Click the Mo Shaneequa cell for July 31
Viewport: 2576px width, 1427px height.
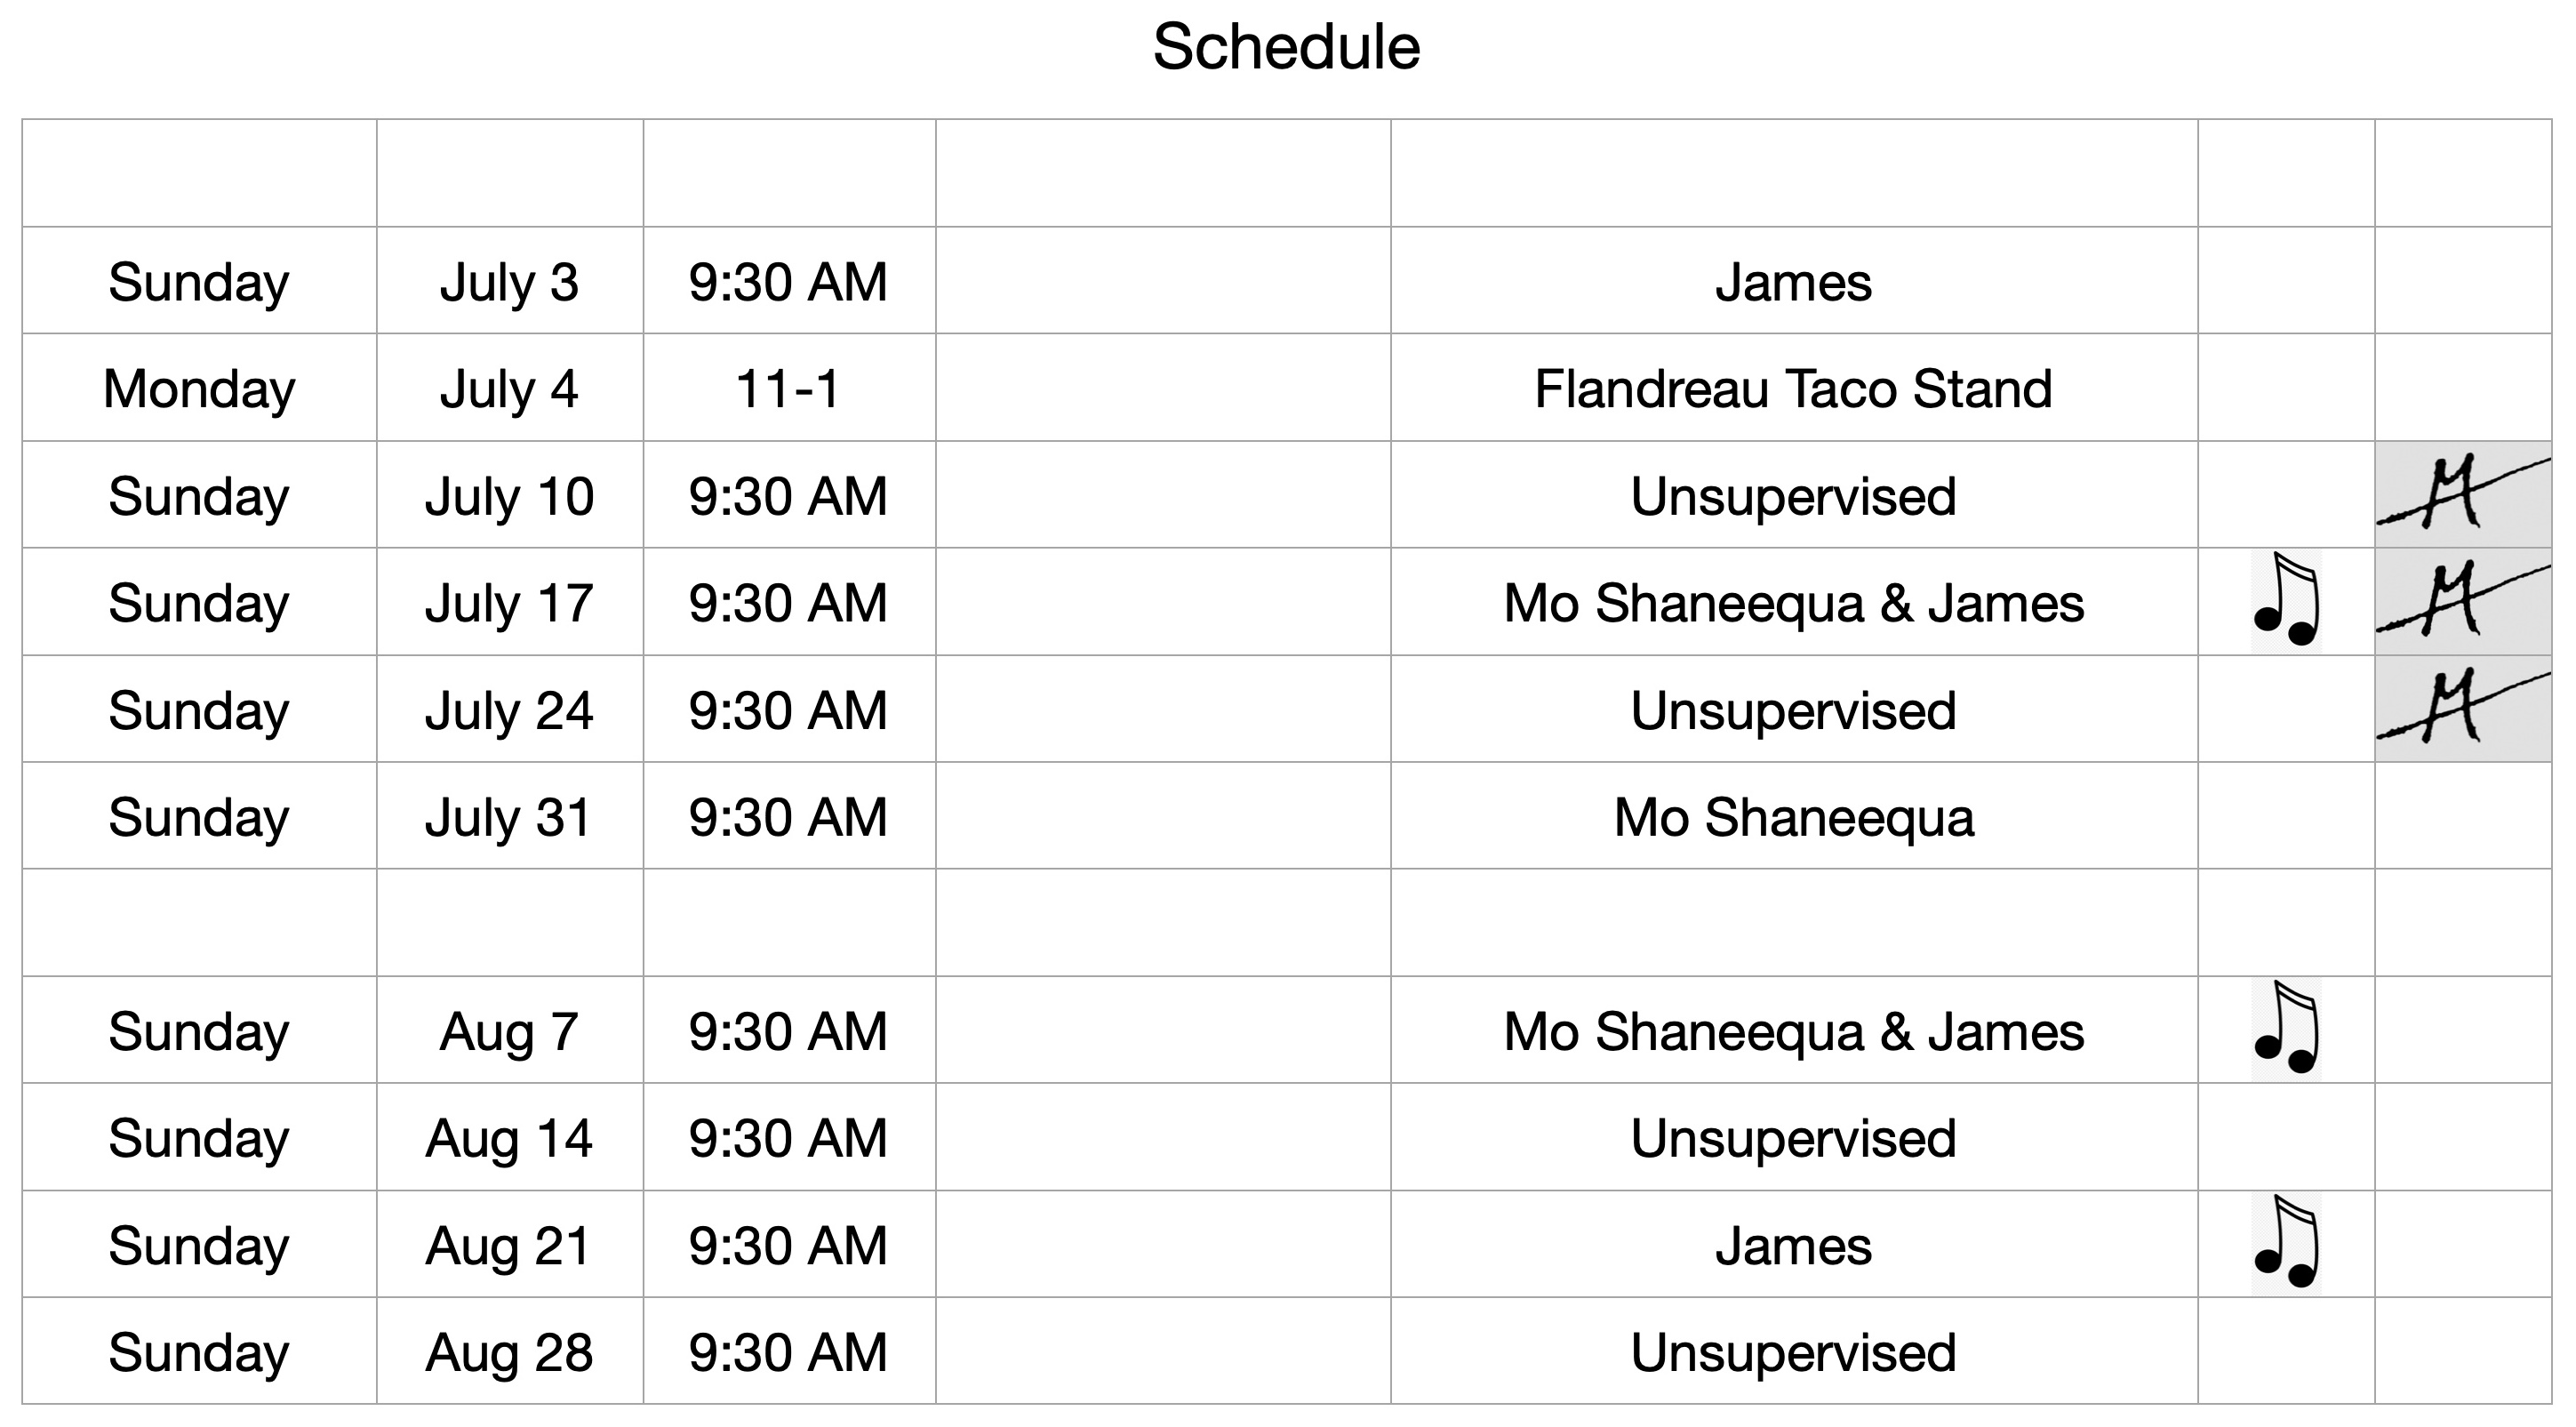1794,815
